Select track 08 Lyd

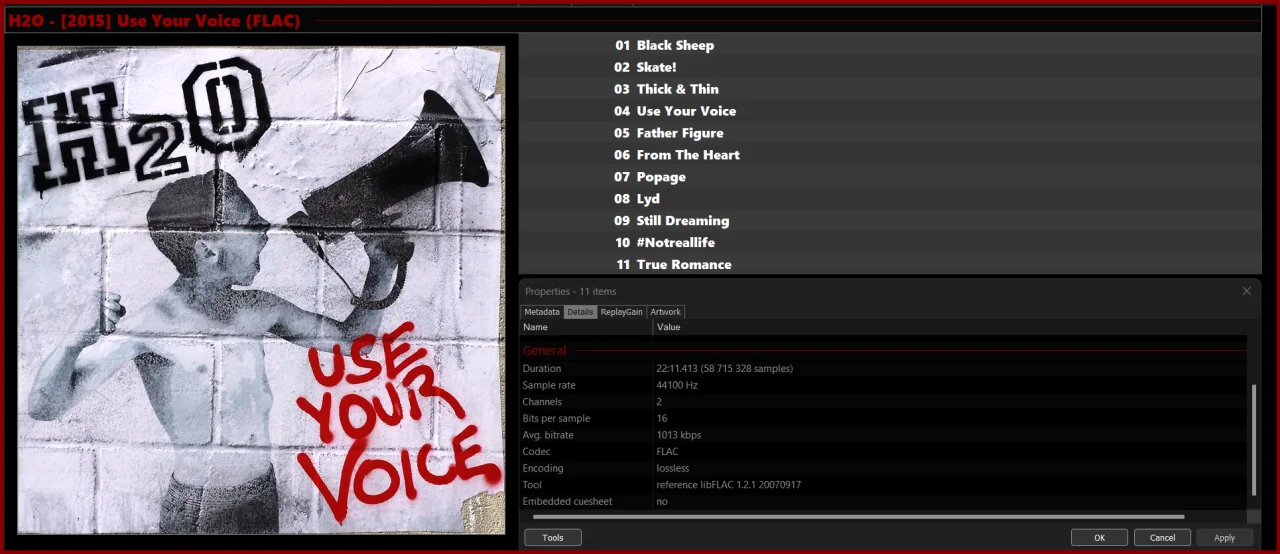(x=890, y=199)
